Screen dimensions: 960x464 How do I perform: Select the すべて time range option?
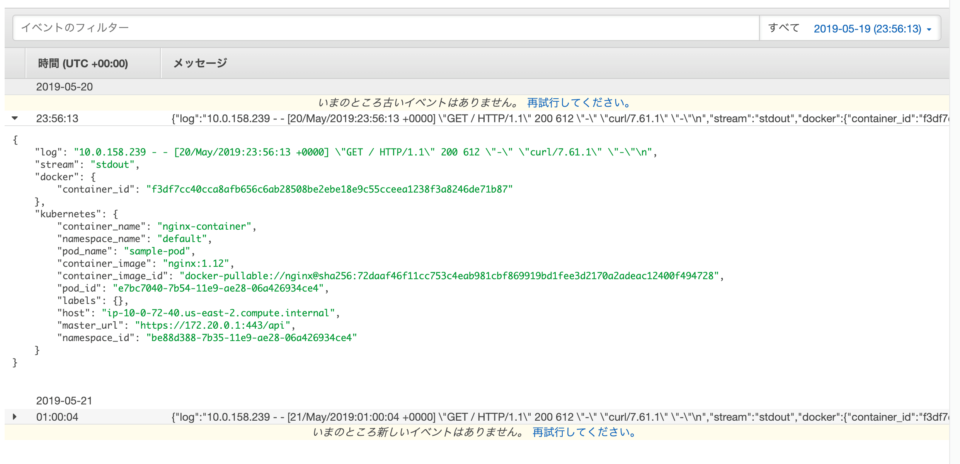coord(784,28)
